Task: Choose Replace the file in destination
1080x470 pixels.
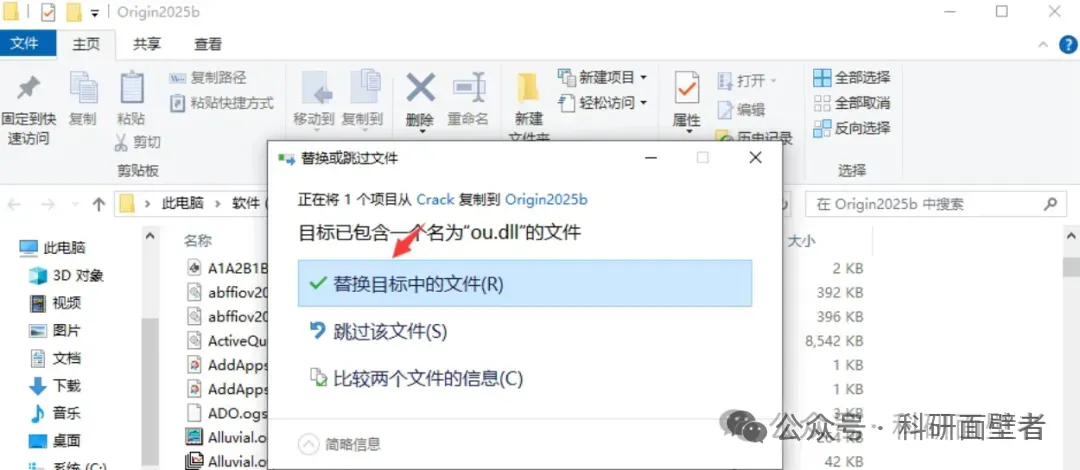Action: (x=525, y=283)
